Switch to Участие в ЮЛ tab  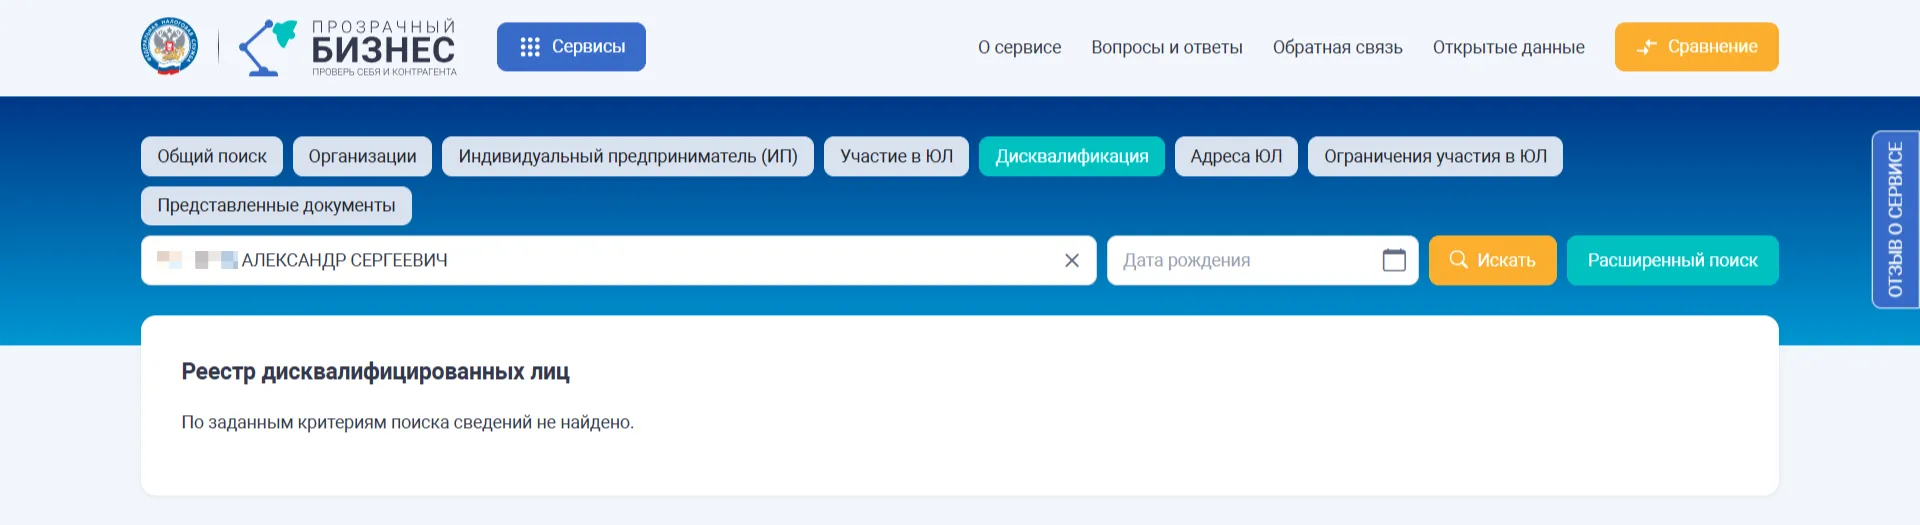click(896, 156)
